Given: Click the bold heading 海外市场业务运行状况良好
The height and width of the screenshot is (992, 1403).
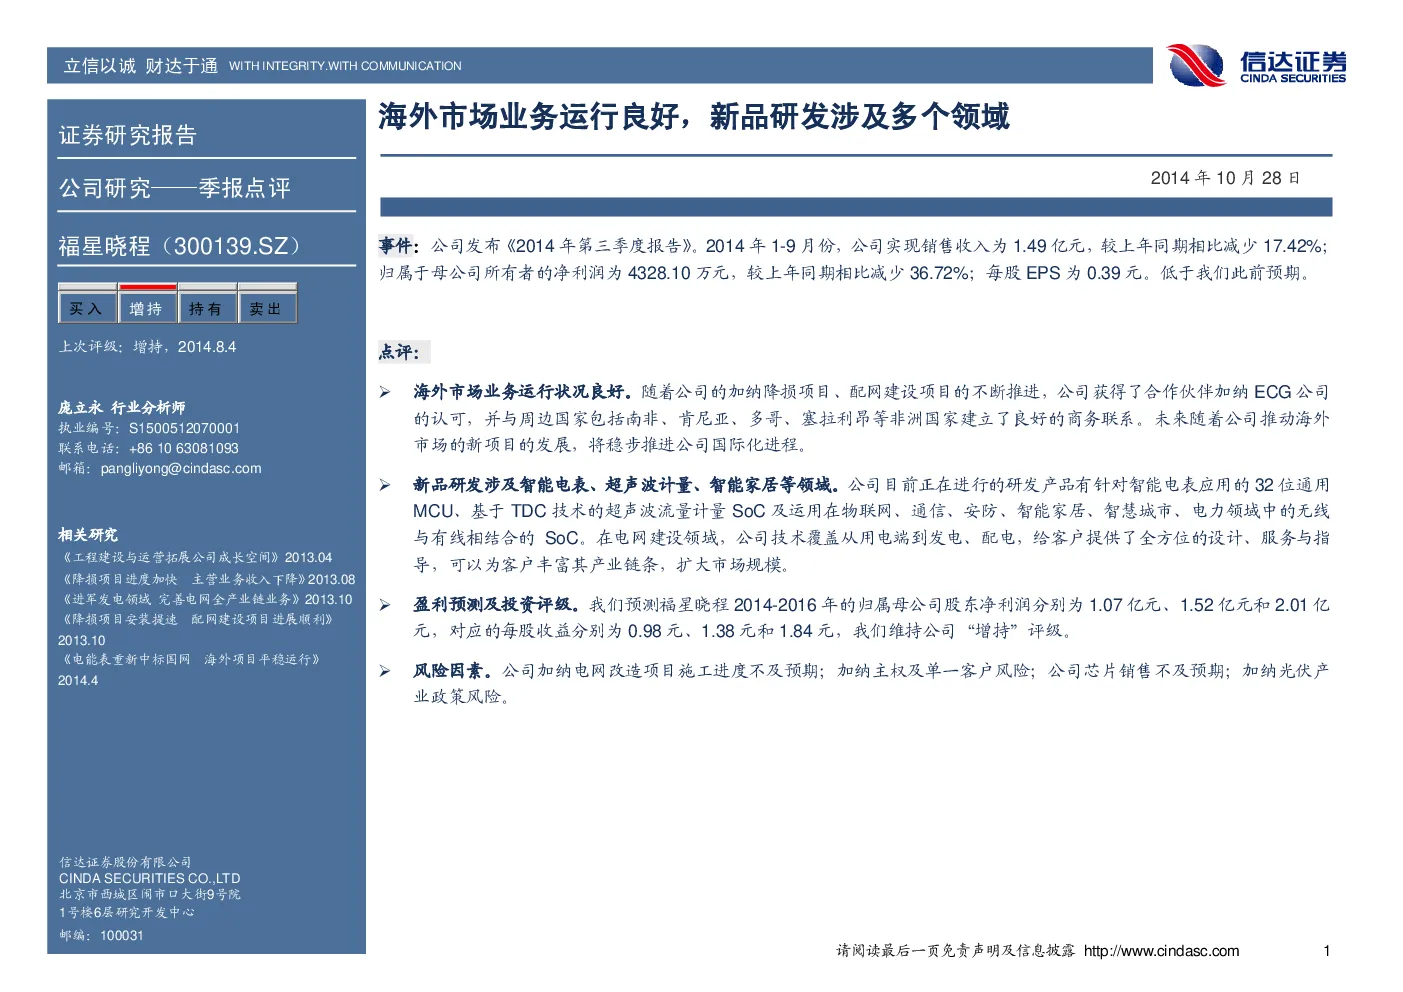Looking at the screenshot, I should [x=523, y=392].
